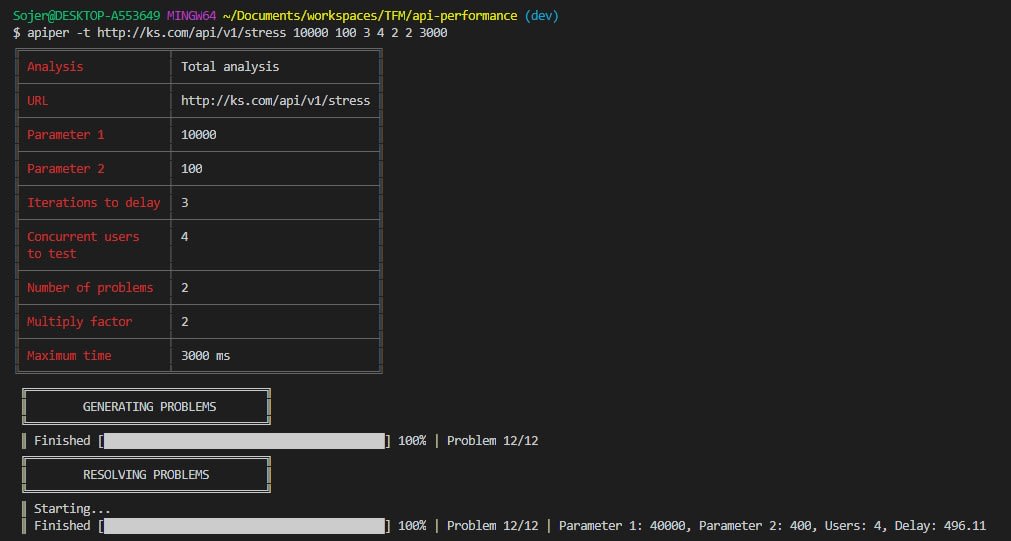Viewport: 1011px width, 541px height.
Task: Click the 'Concurrent users to test' row label
Action: (x=83, y=245)
